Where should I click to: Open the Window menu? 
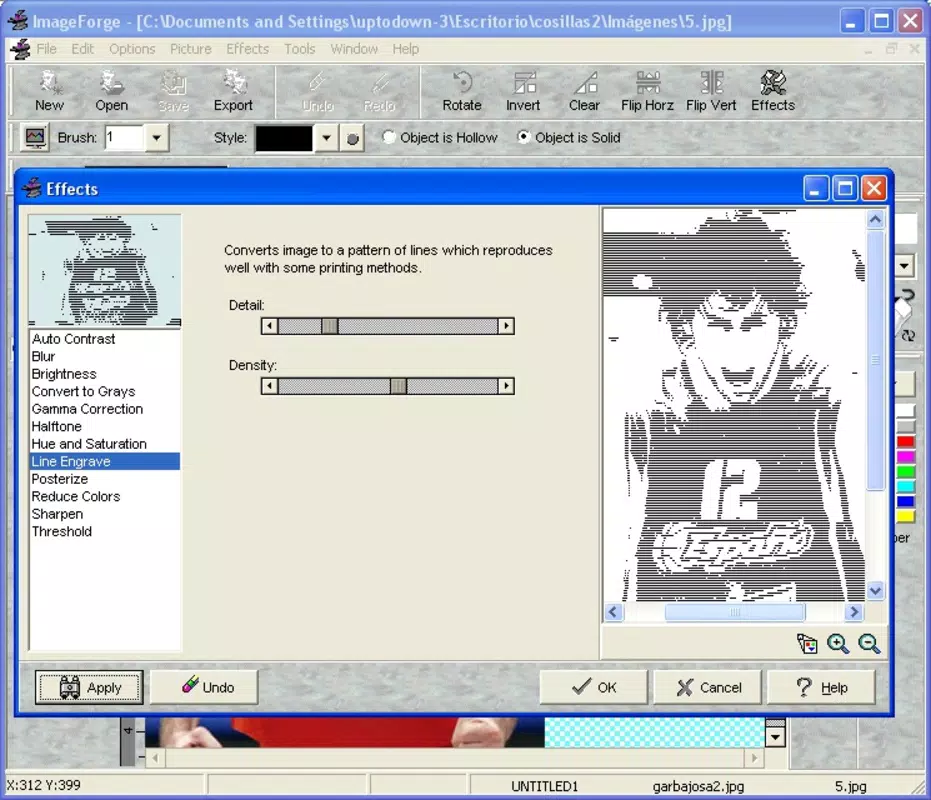[x=354, y=49]
